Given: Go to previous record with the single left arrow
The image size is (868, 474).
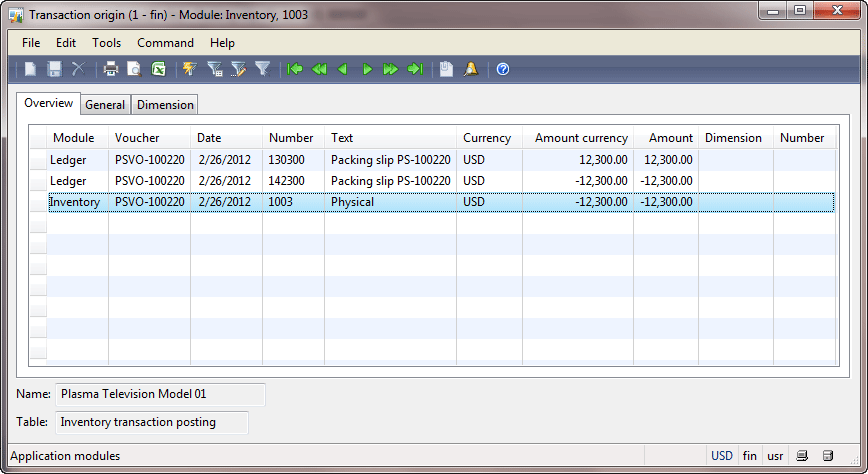Looking at the screenshot, I should tap(343, 69).
